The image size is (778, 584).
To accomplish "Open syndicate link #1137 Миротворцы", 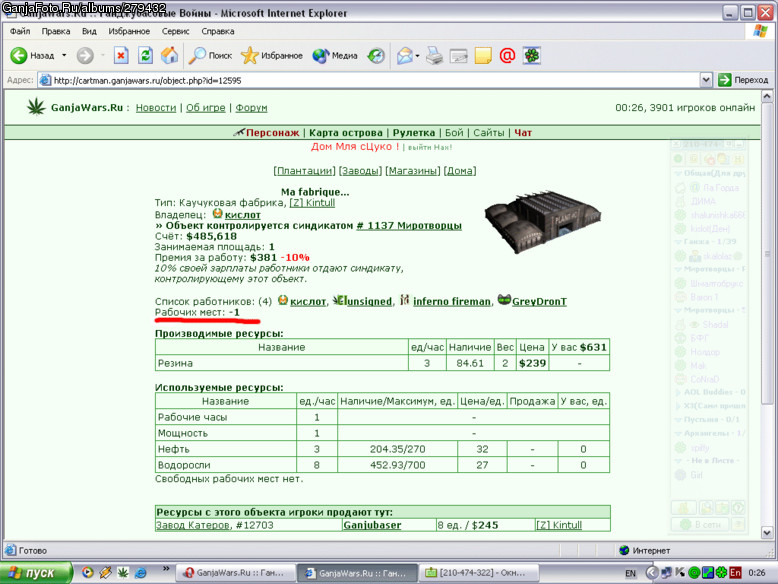I will tap(409, 226).
